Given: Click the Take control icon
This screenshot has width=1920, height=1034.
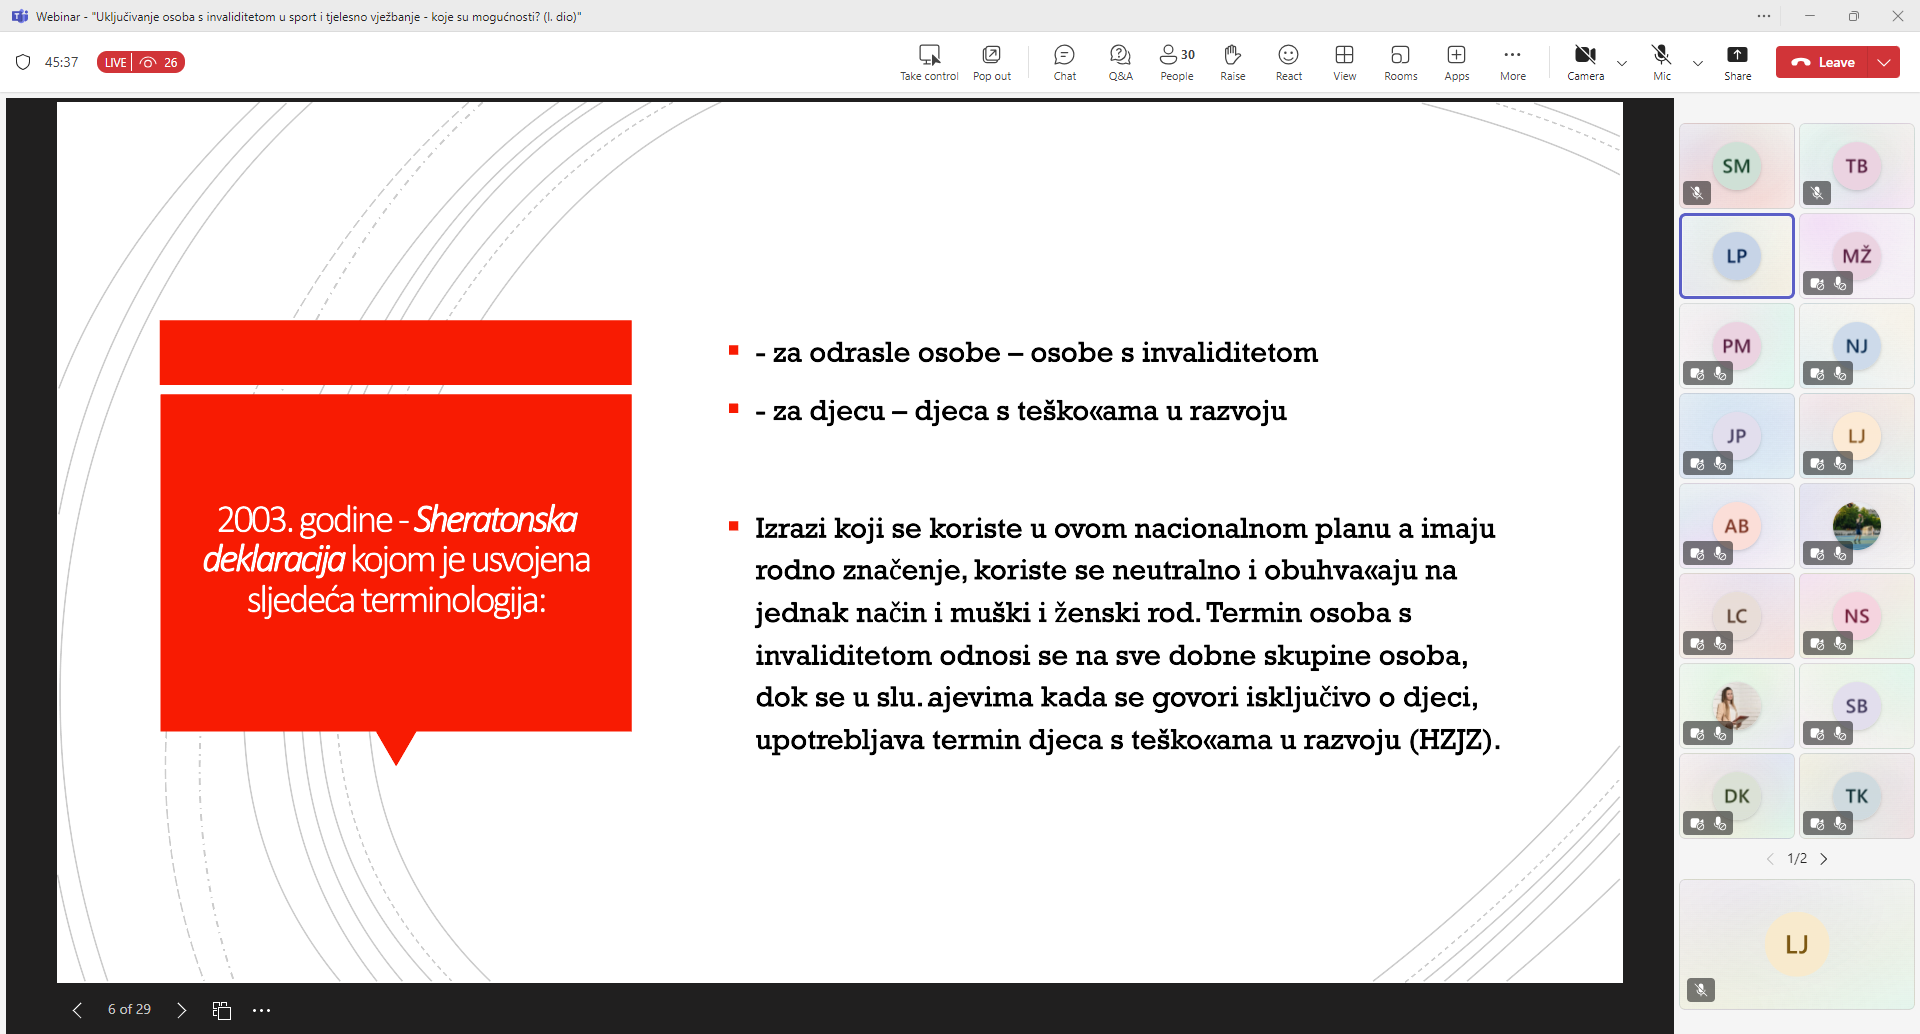Looking at the screenshot, I should [x=929, y=62].
